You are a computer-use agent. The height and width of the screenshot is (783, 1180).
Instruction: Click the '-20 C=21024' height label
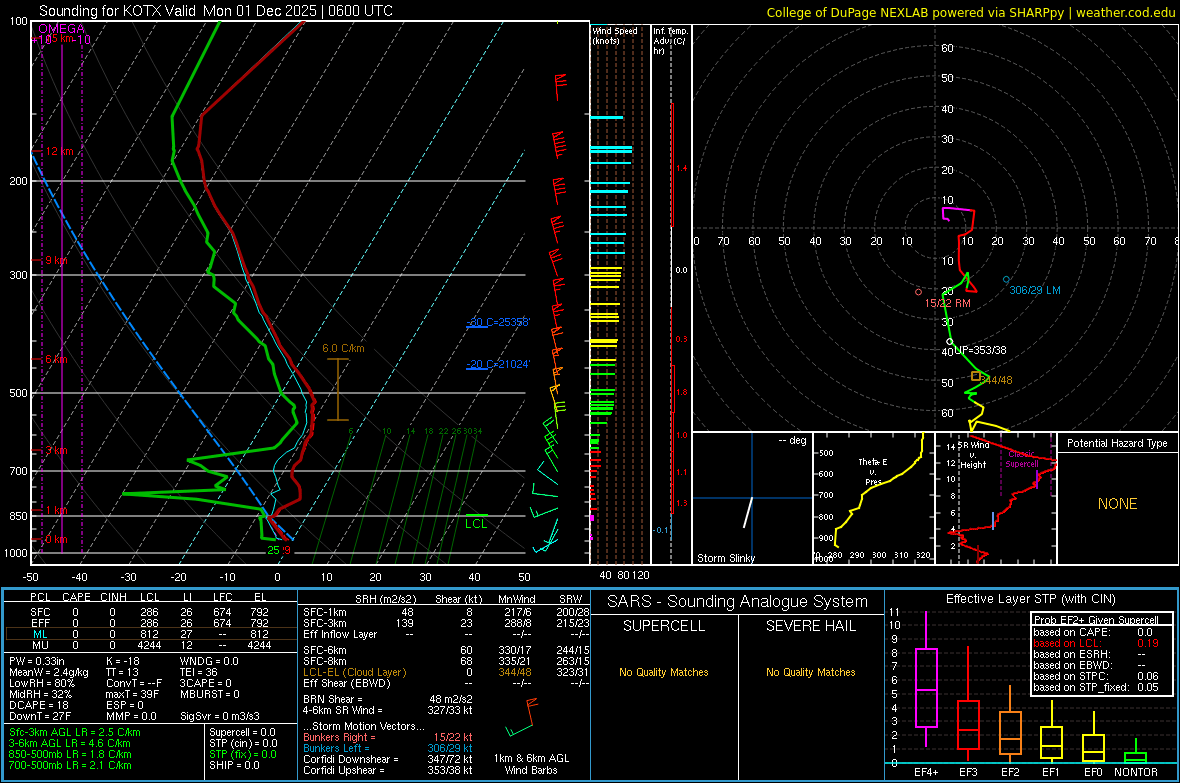(x=498, y=364)
